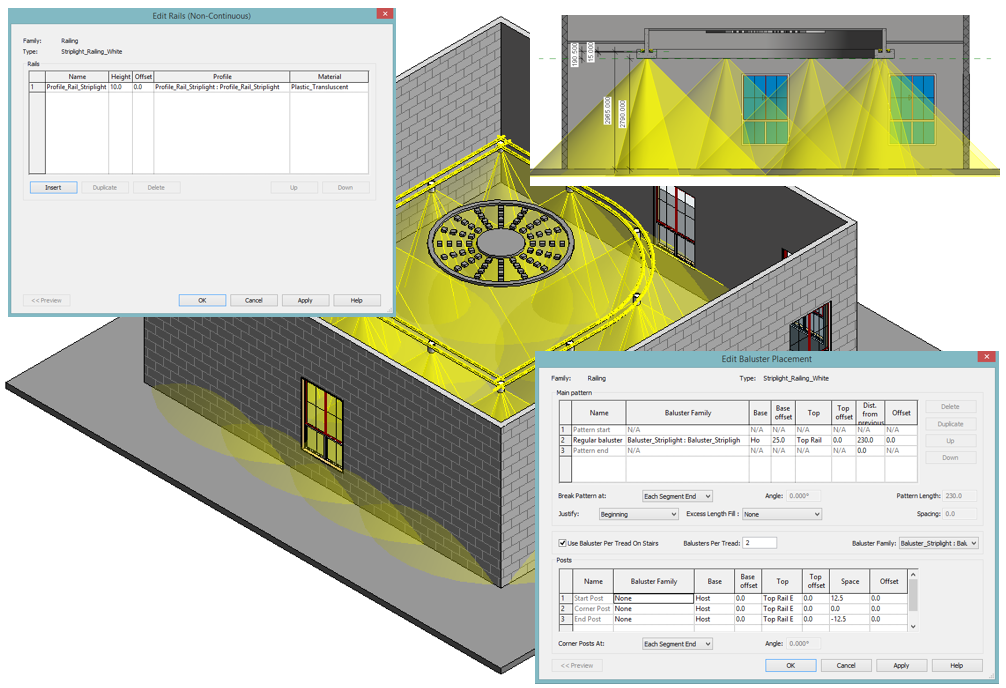Click Insert button in Edit Rails dialog
This screenshot has width=1006, height=688.
[53, 187]
